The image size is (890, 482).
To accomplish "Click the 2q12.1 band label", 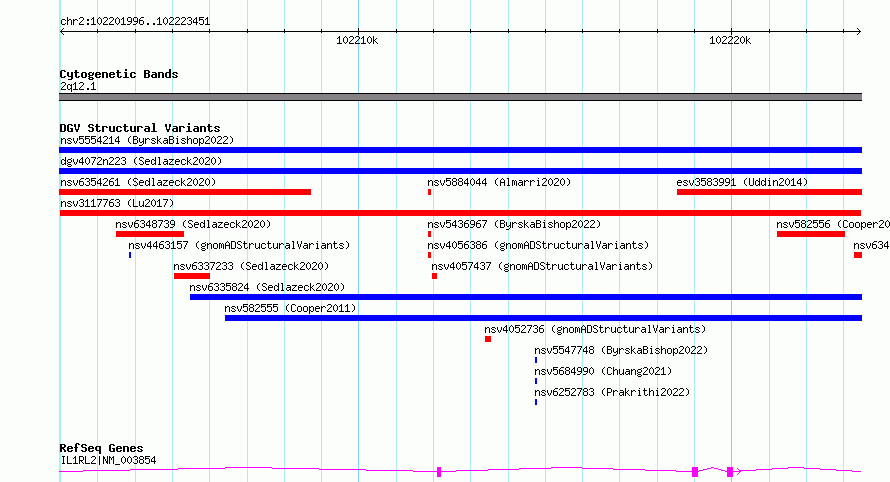I will [78, 86].
